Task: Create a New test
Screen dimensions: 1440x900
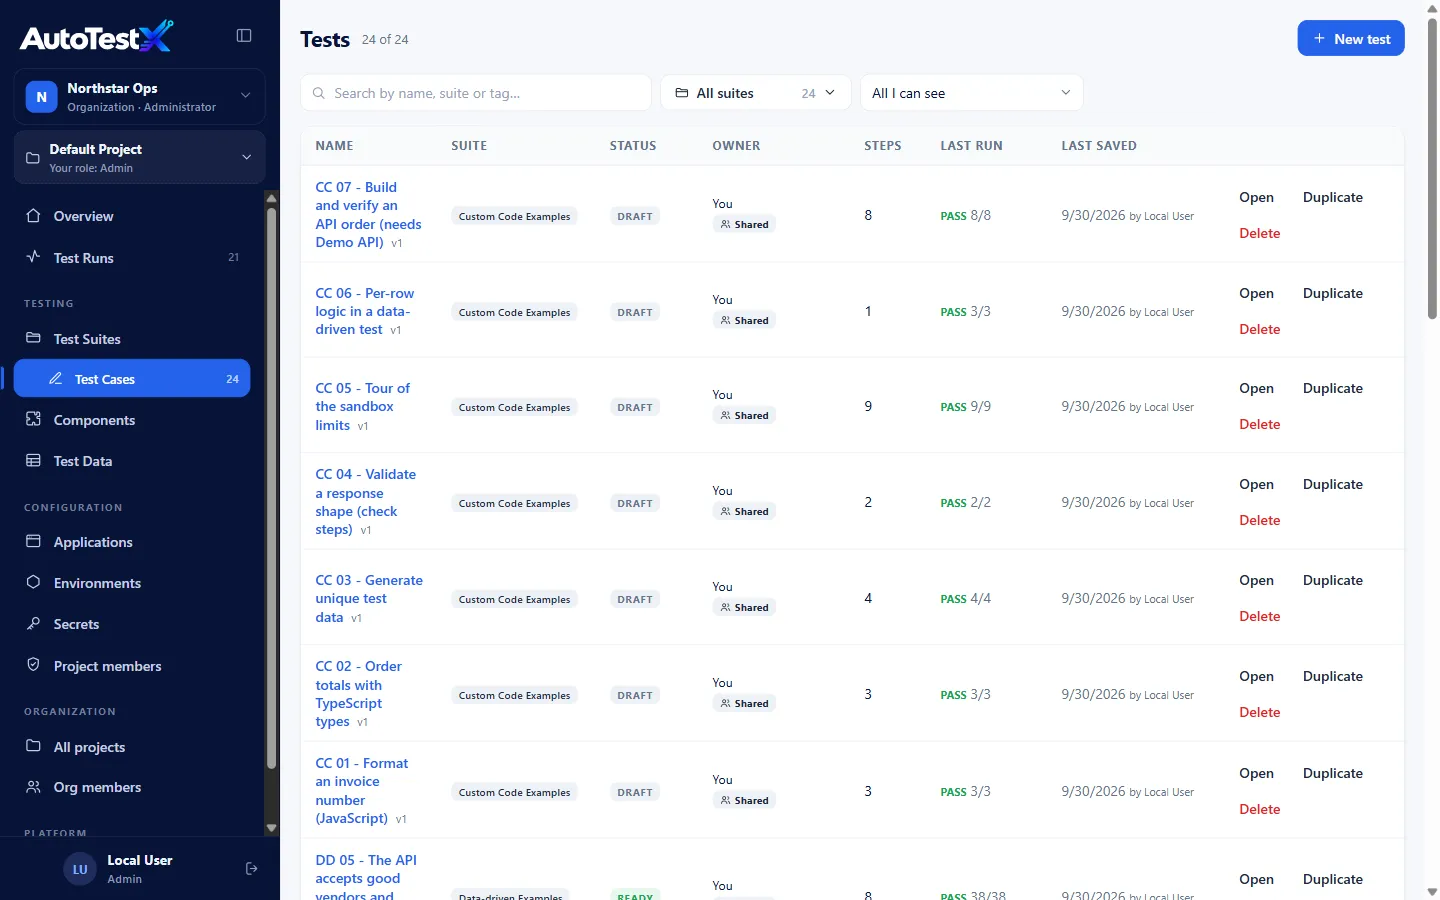Action: (x=1351, y=38)
